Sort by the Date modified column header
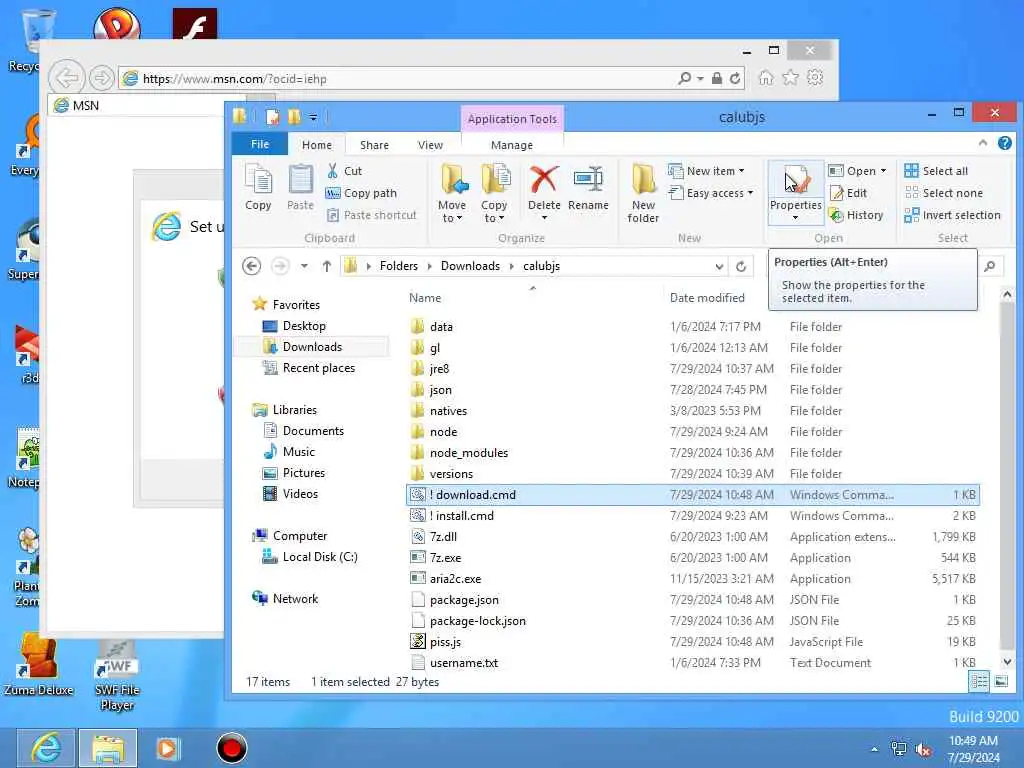 pos(707,298)
